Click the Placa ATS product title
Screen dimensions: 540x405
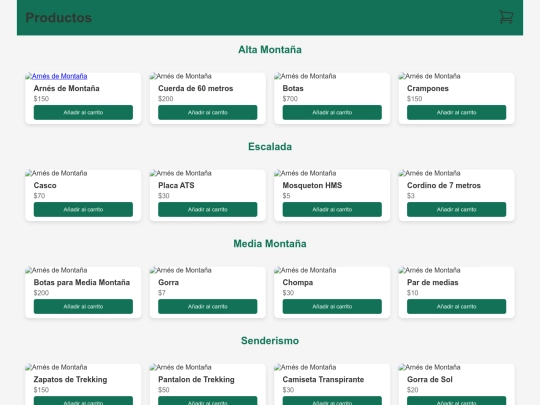pos(176,186)
